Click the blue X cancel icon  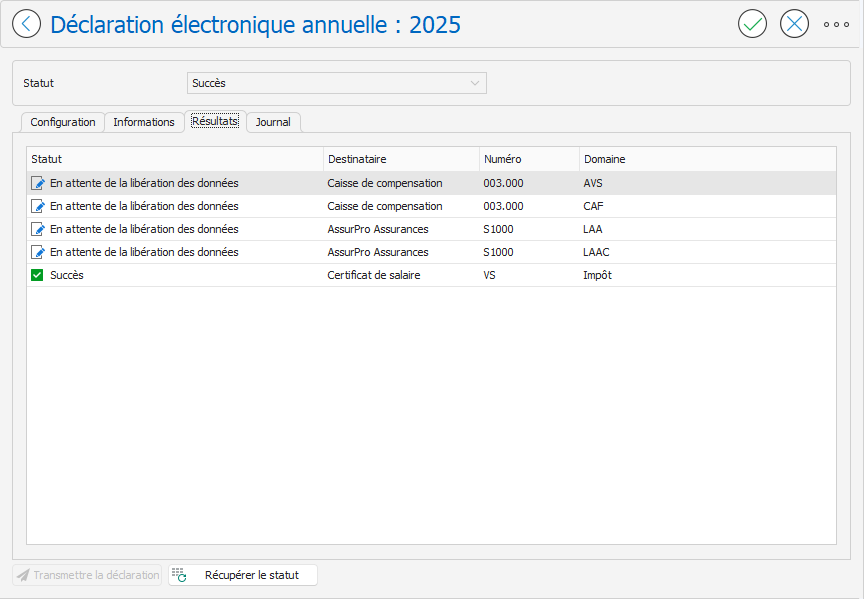tap(794, 24)
